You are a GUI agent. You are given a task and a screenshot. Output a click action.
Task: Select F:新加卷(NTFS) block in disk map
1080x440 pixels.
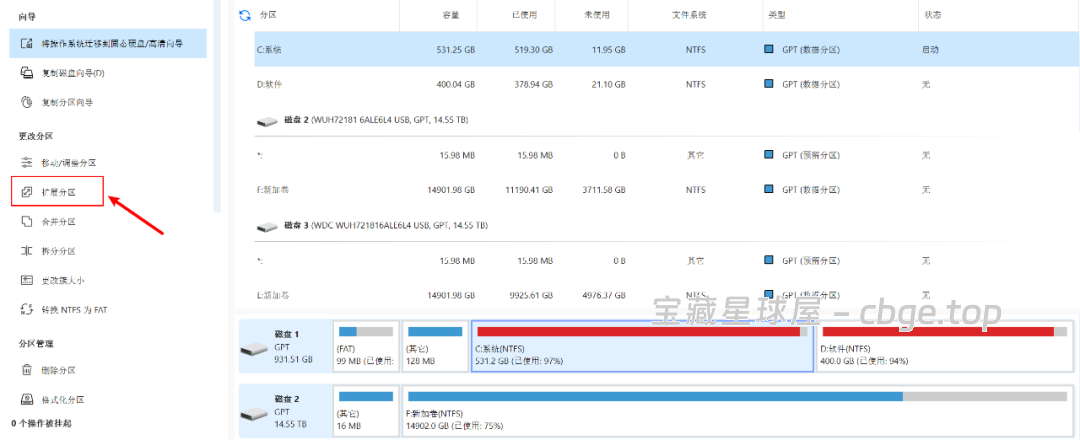click(x=738, y=412)
